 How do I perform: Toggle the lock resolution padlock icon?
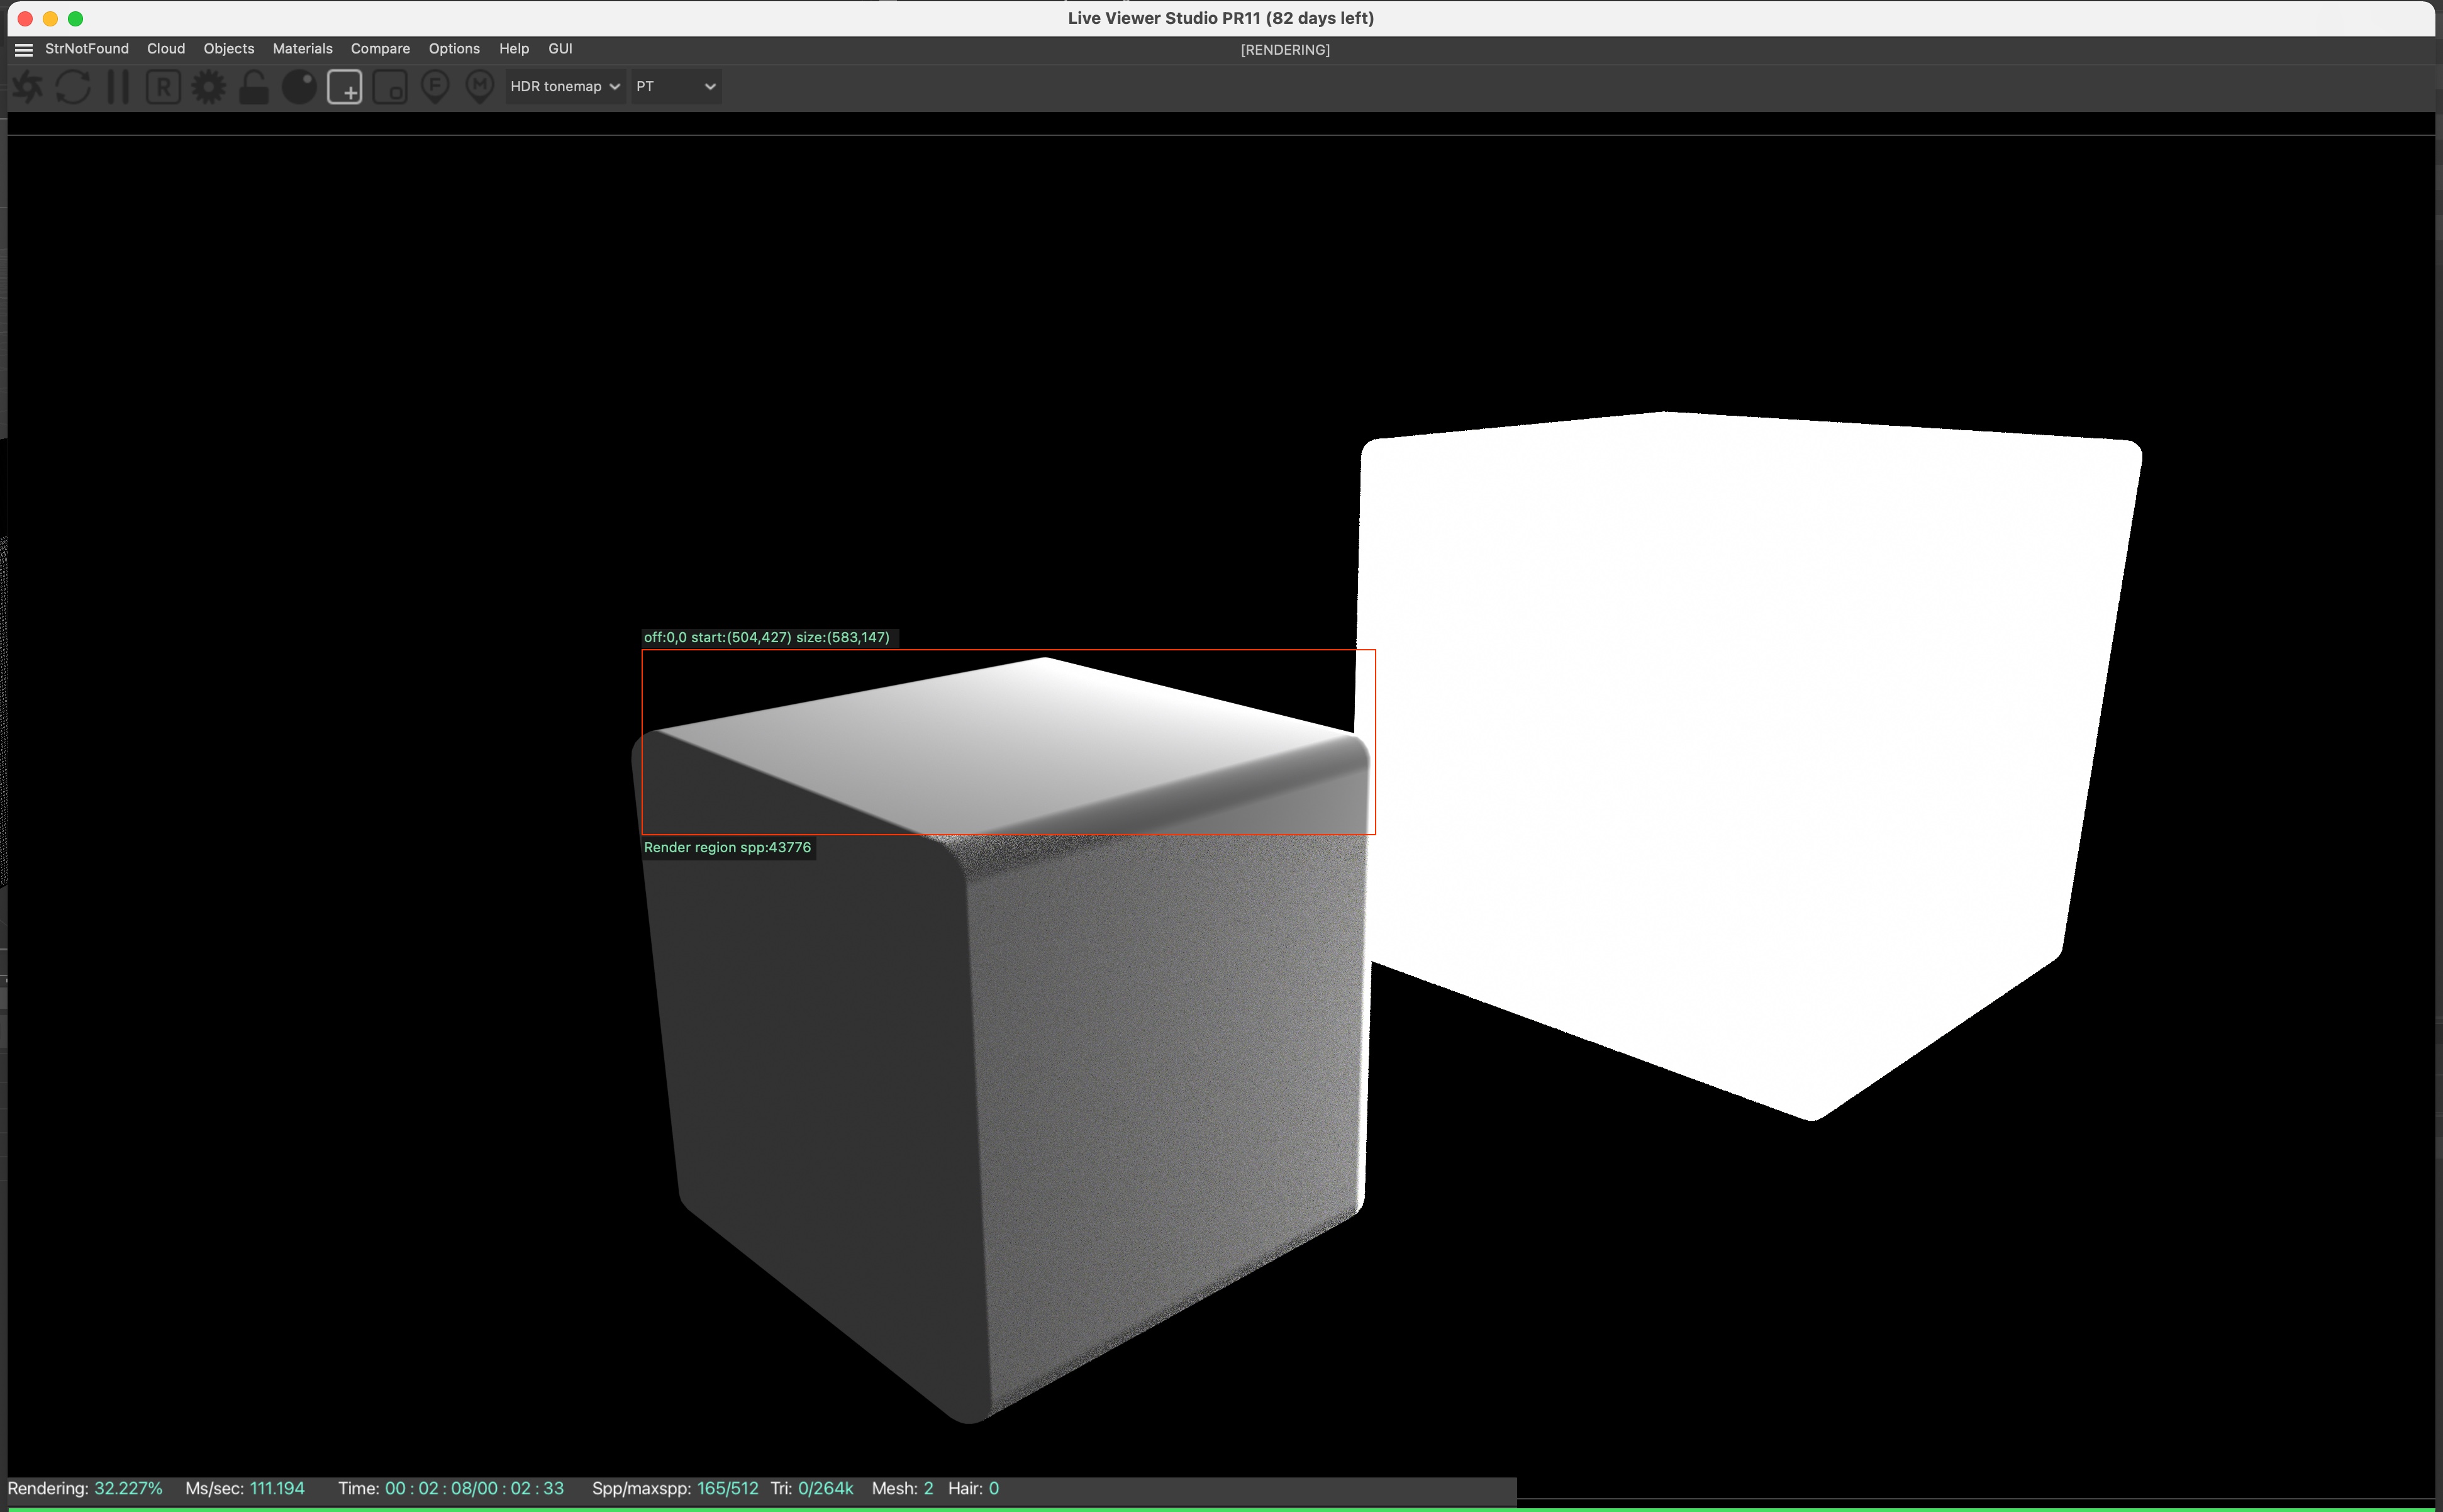pyautogui.click(x=254, y=87)
